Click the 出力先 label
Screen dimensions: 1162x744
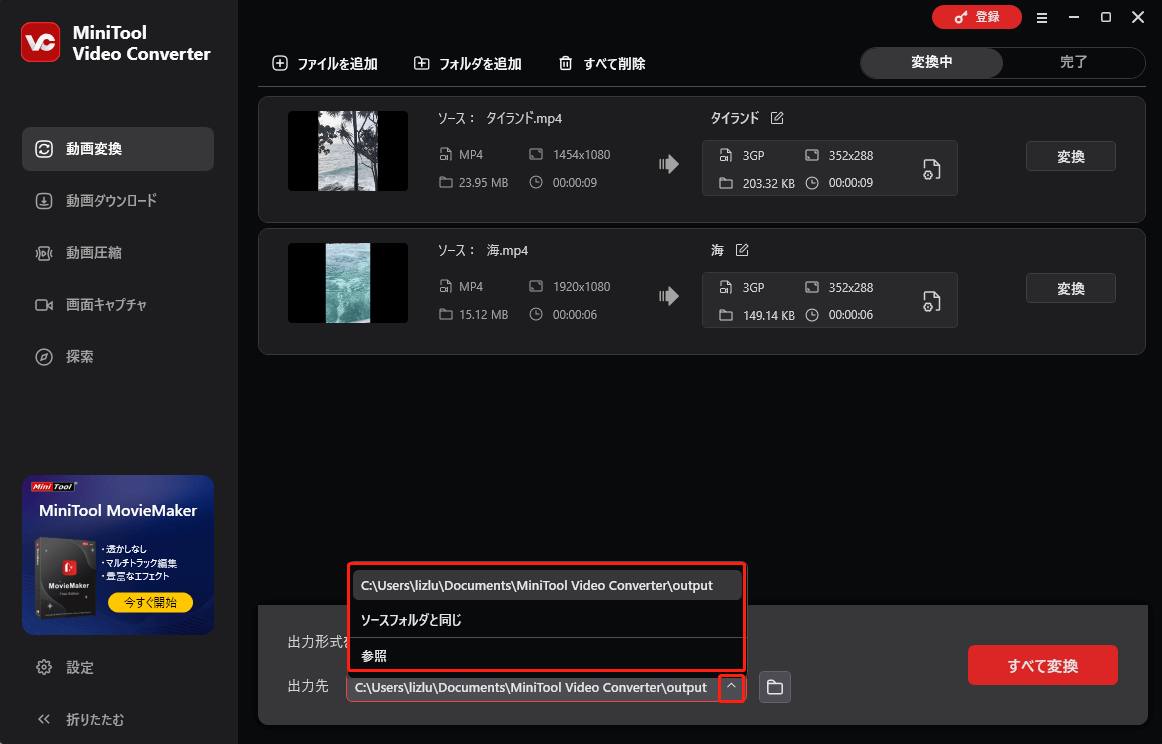[308, 686]
